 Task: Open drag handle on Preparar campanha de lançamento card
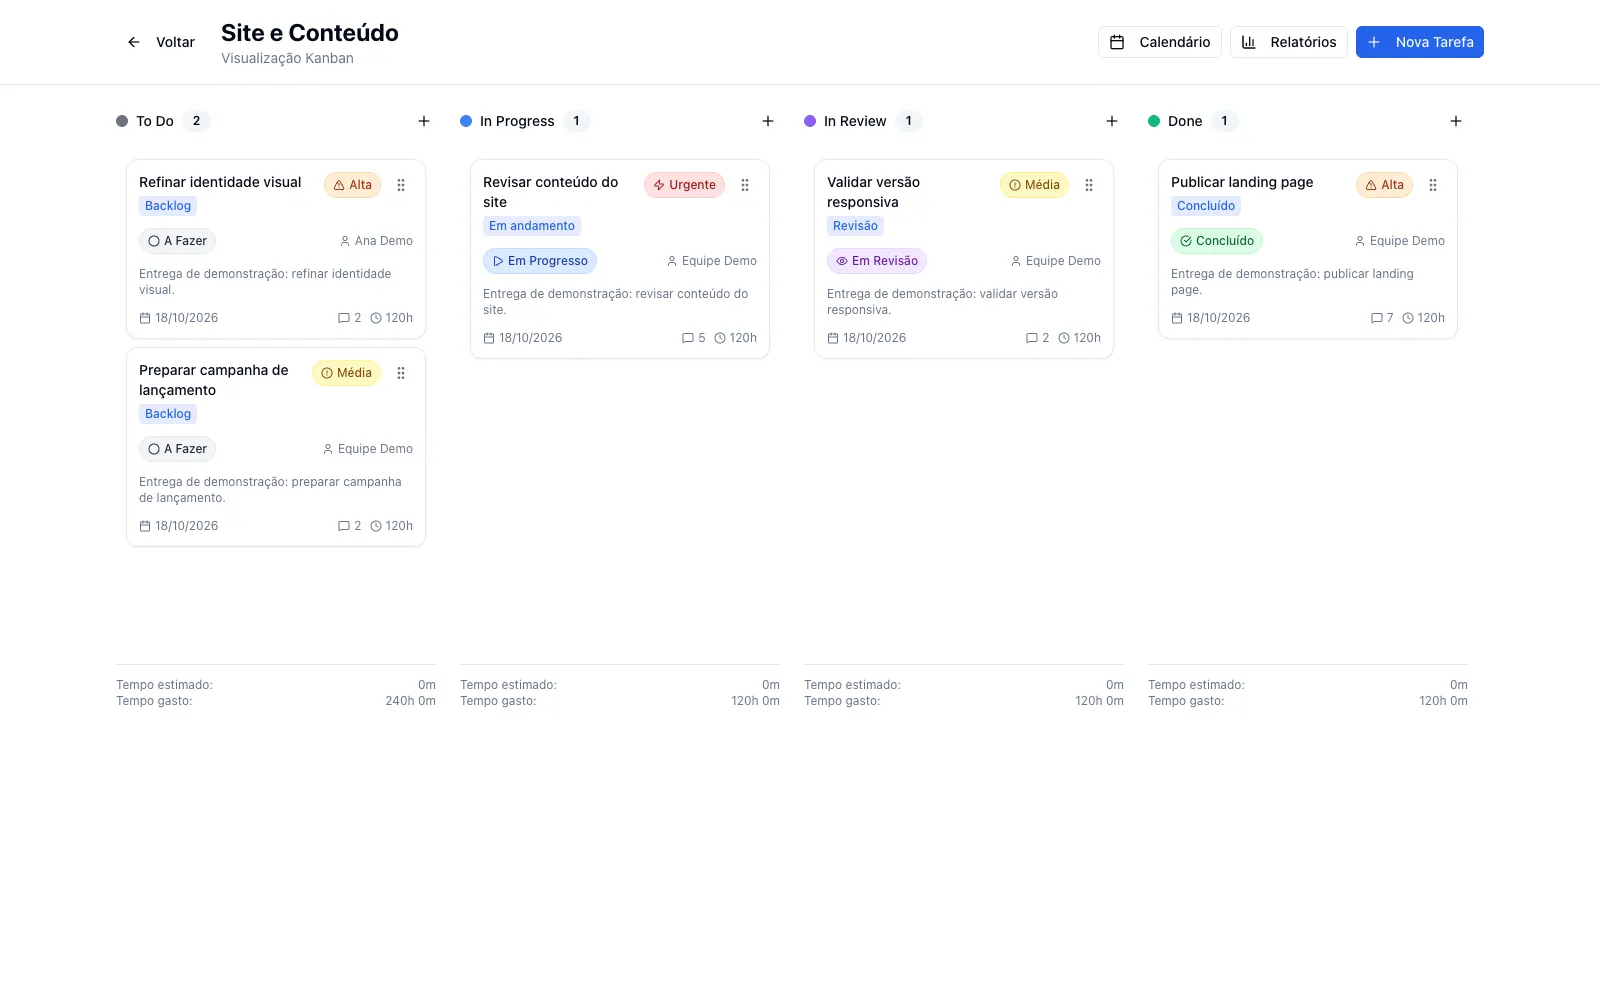pos(401,373)
